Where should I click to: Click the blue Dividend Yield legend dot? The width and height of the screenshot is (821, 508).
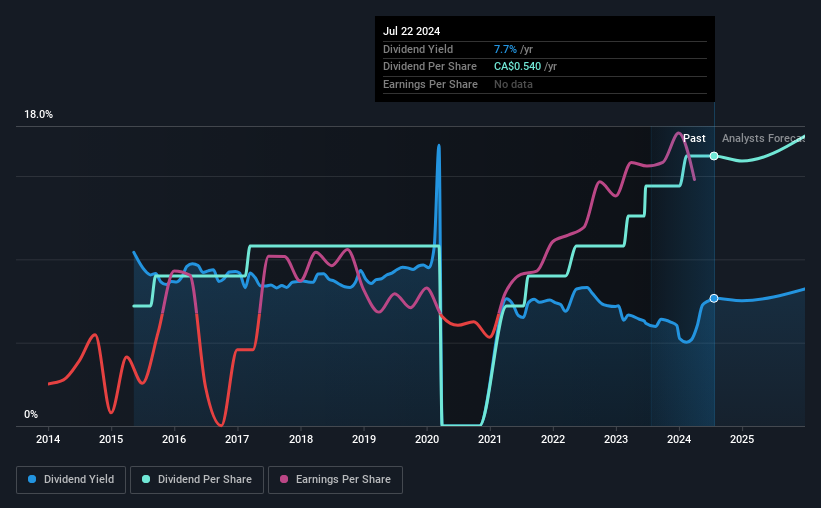(x=32, y=479)
